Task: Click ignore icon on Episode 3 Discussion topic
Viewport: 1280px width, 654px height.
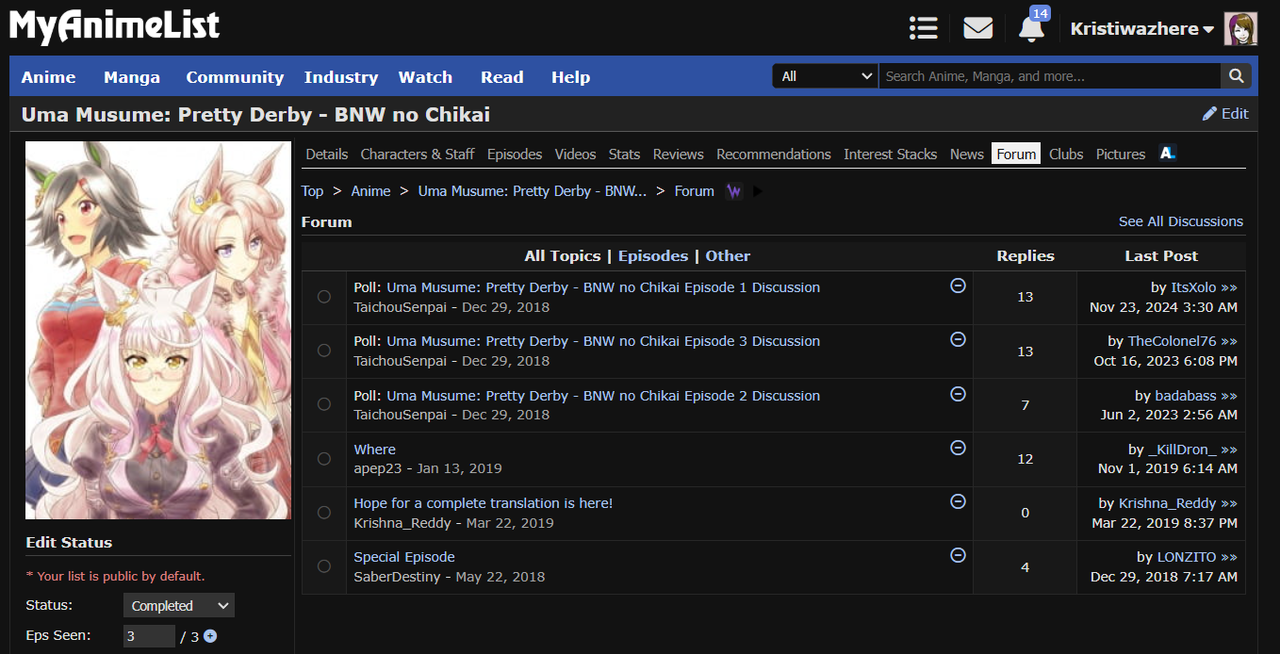Action: 958,340
